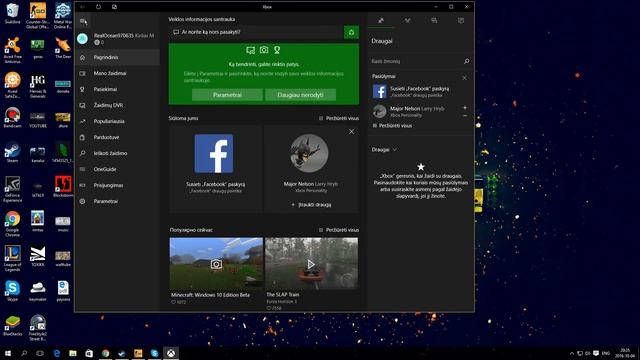Switch to Messages tab in right panel

pos(434,20)
